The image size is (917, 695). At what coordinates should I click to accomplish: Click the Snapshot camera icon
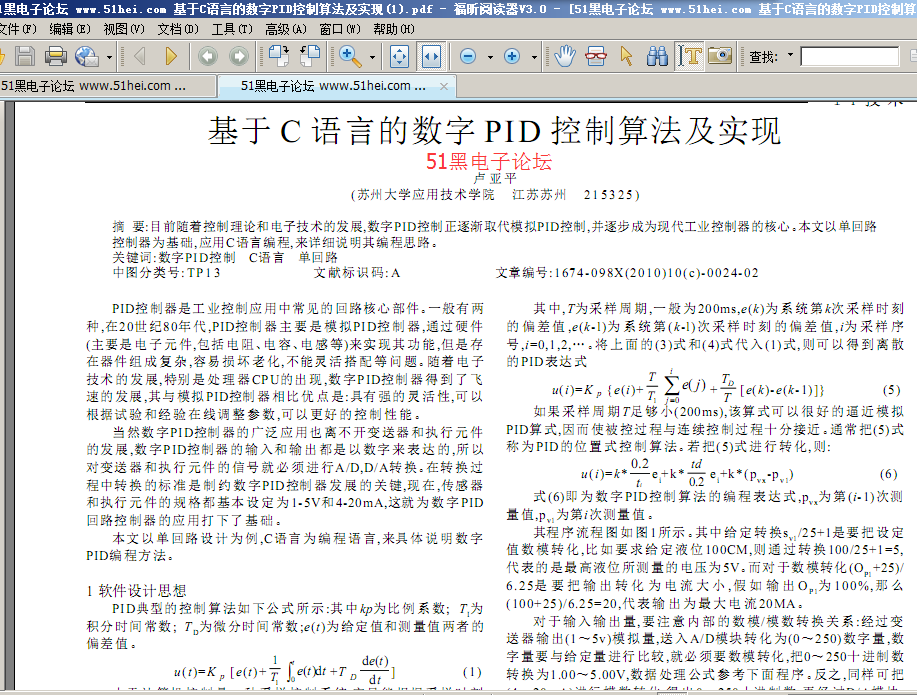720,56
